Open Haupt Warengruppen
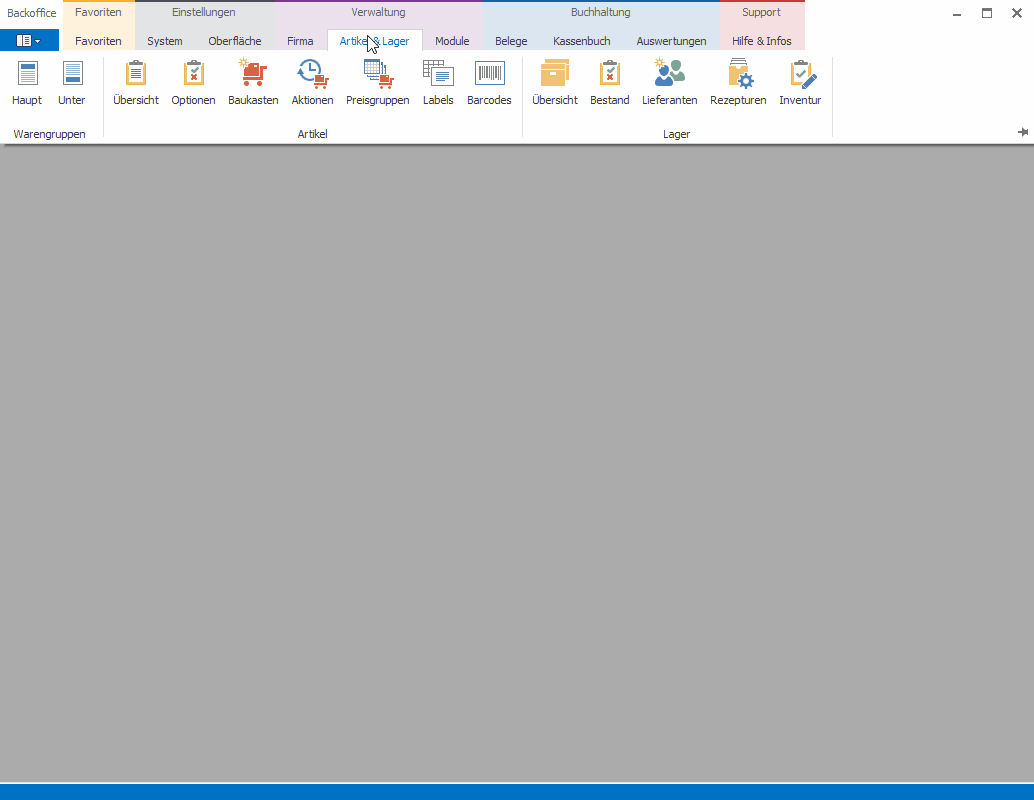Image resolution: width=1034 pixels, height=800 pixels. [27, 83]
